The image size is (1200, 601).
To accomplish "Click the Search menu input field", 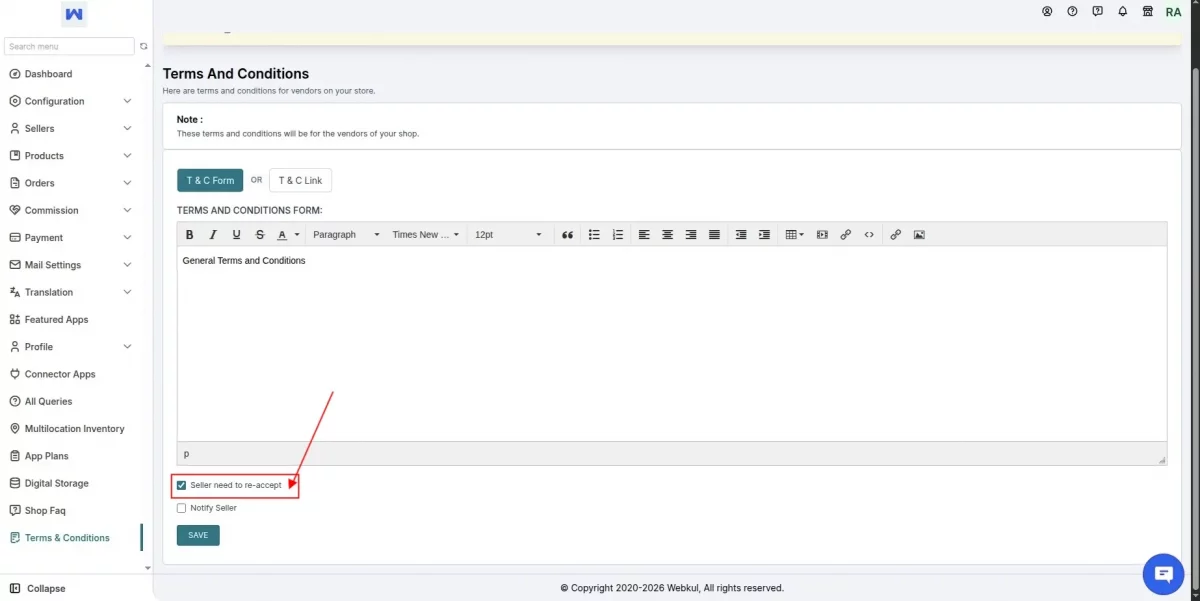I will click(x=69, y=46).
